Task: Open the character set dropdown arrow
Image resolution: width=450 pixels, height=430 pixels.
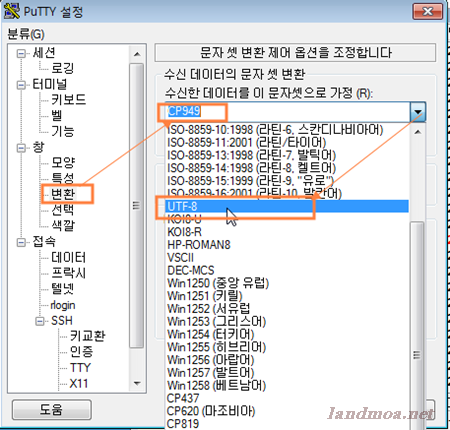Action: click(x=418, y=112)
